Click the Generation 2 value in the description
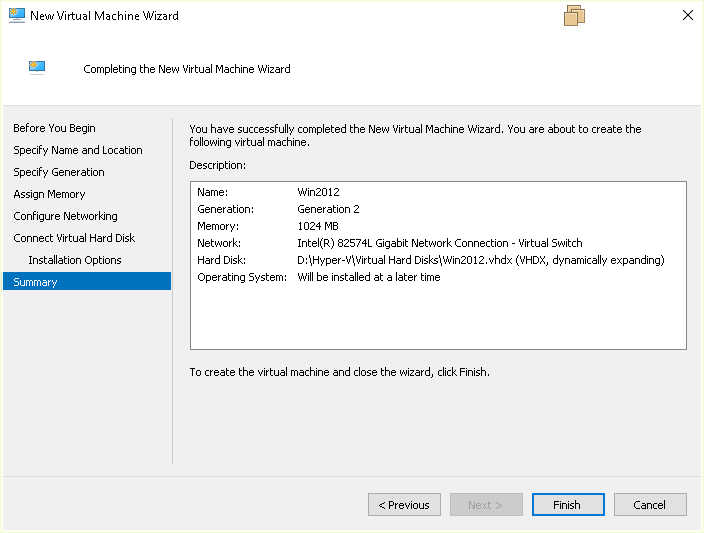The width and height of the screenshot is (704, 533). [328, 209]
